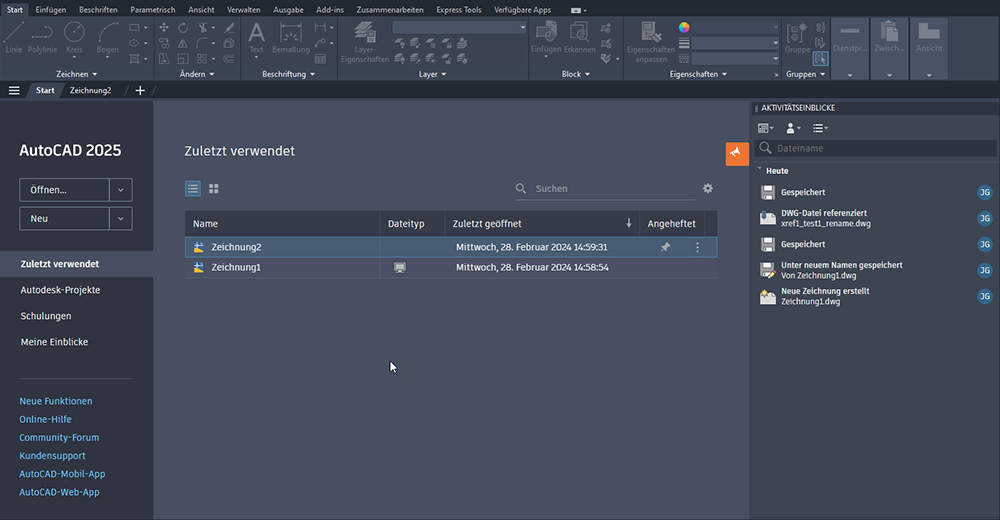Toggle group selection on/off in Gruppen
Image resolution: width=1000 pixels, height=520 pixels.
820,59
